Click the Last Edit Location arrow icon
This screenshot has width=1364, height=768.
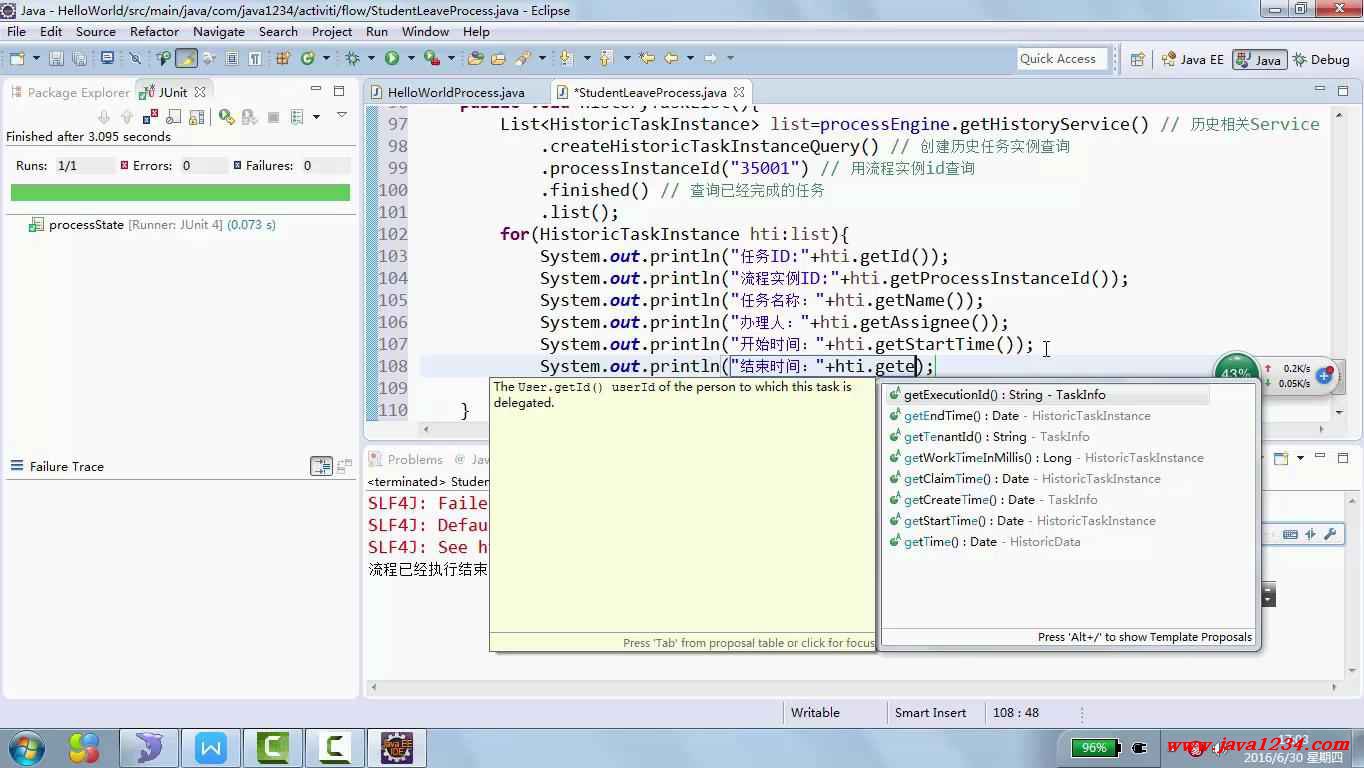646,58
